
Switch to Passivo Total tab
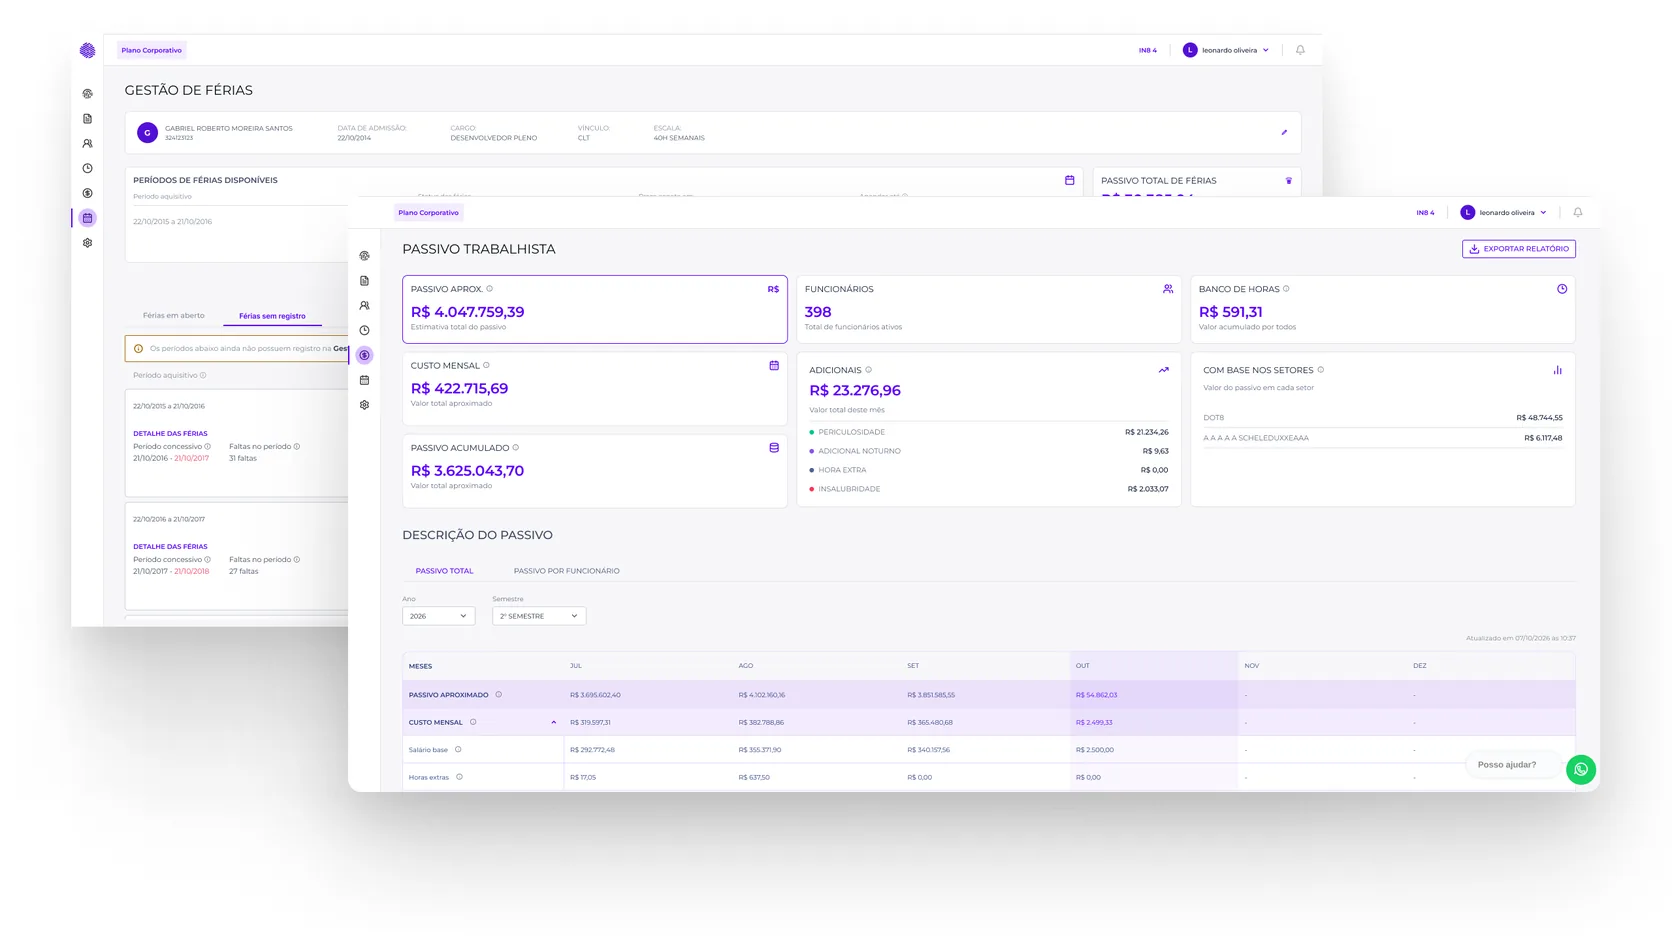pyautogui.click(x=444, y=571)
